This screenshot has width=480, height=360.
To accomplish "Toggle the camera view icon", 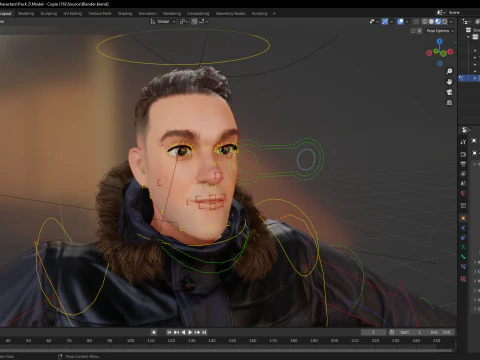I will (x=449, y=92).
